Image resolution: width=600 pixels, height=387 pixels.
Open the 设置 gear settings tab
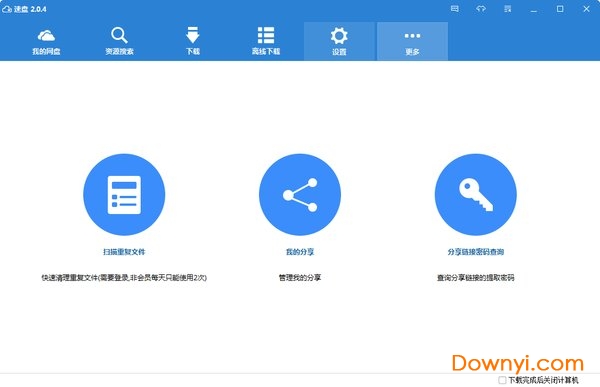[x=339, y=42]
